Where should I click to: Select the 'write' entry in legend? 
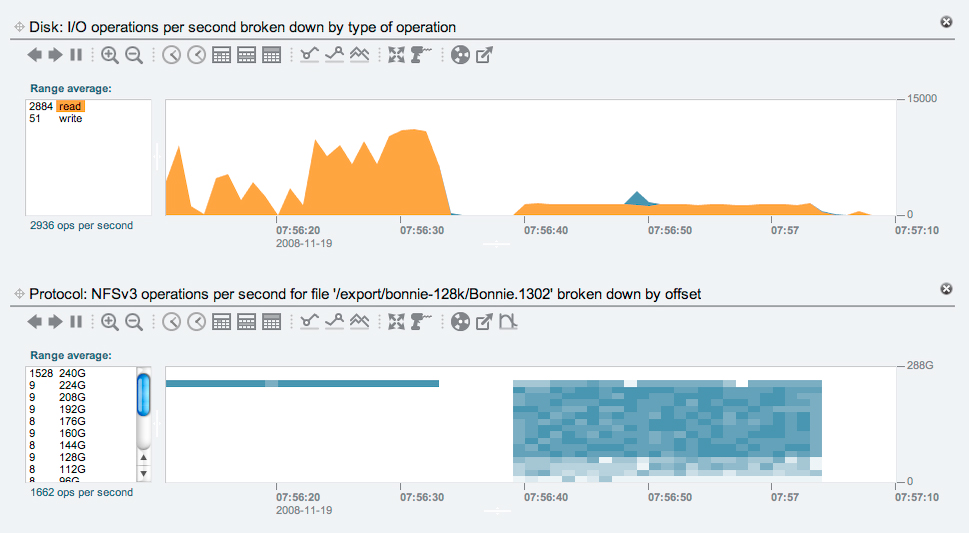[x=70, y=119]
